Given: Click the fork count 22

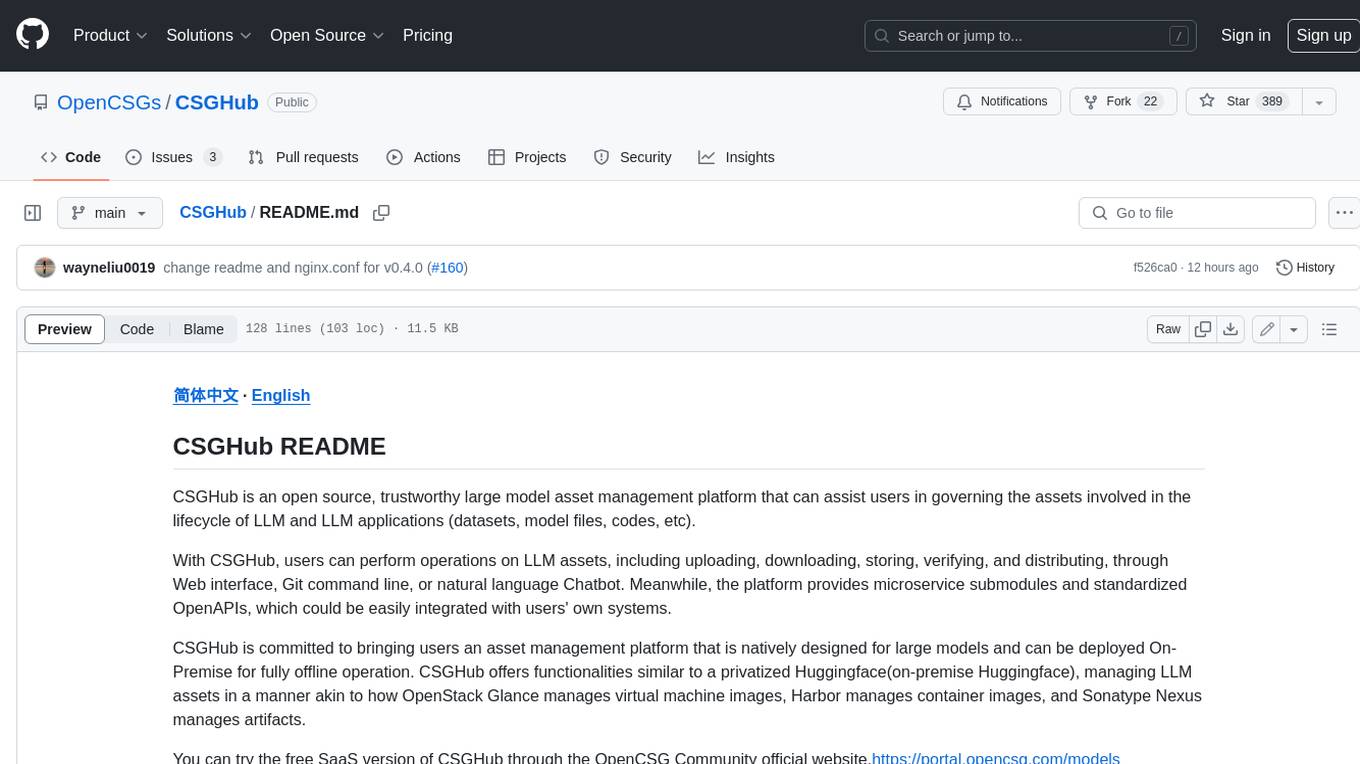Looking at the screenshot, I should (1150, 102).
